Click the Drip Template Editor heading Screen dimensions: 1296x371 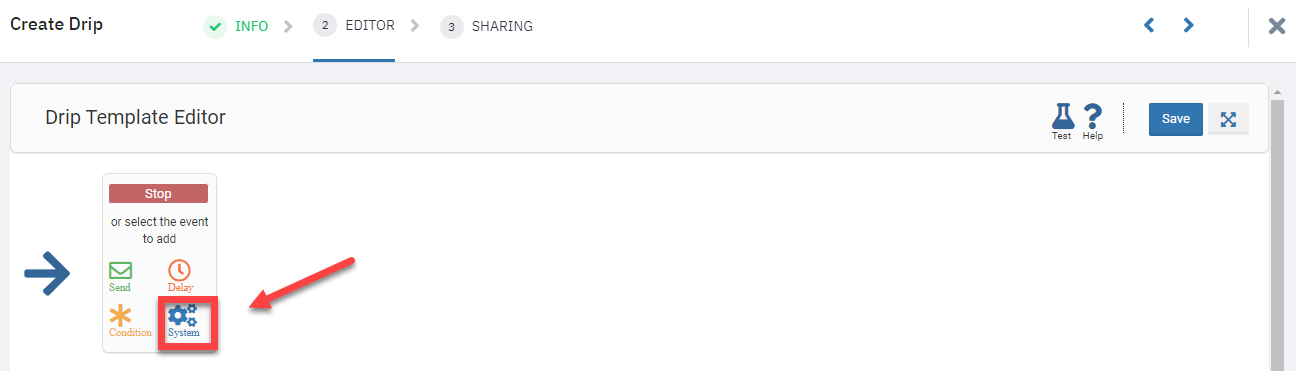click(x=135, y=117)
